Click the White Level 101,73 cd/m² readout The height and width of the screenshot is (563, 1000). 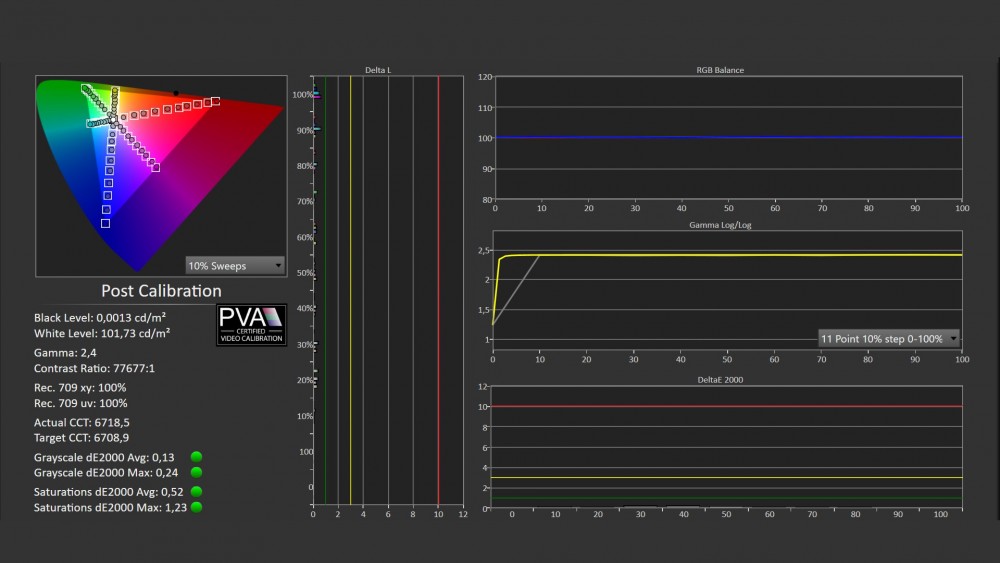point(102,331)
